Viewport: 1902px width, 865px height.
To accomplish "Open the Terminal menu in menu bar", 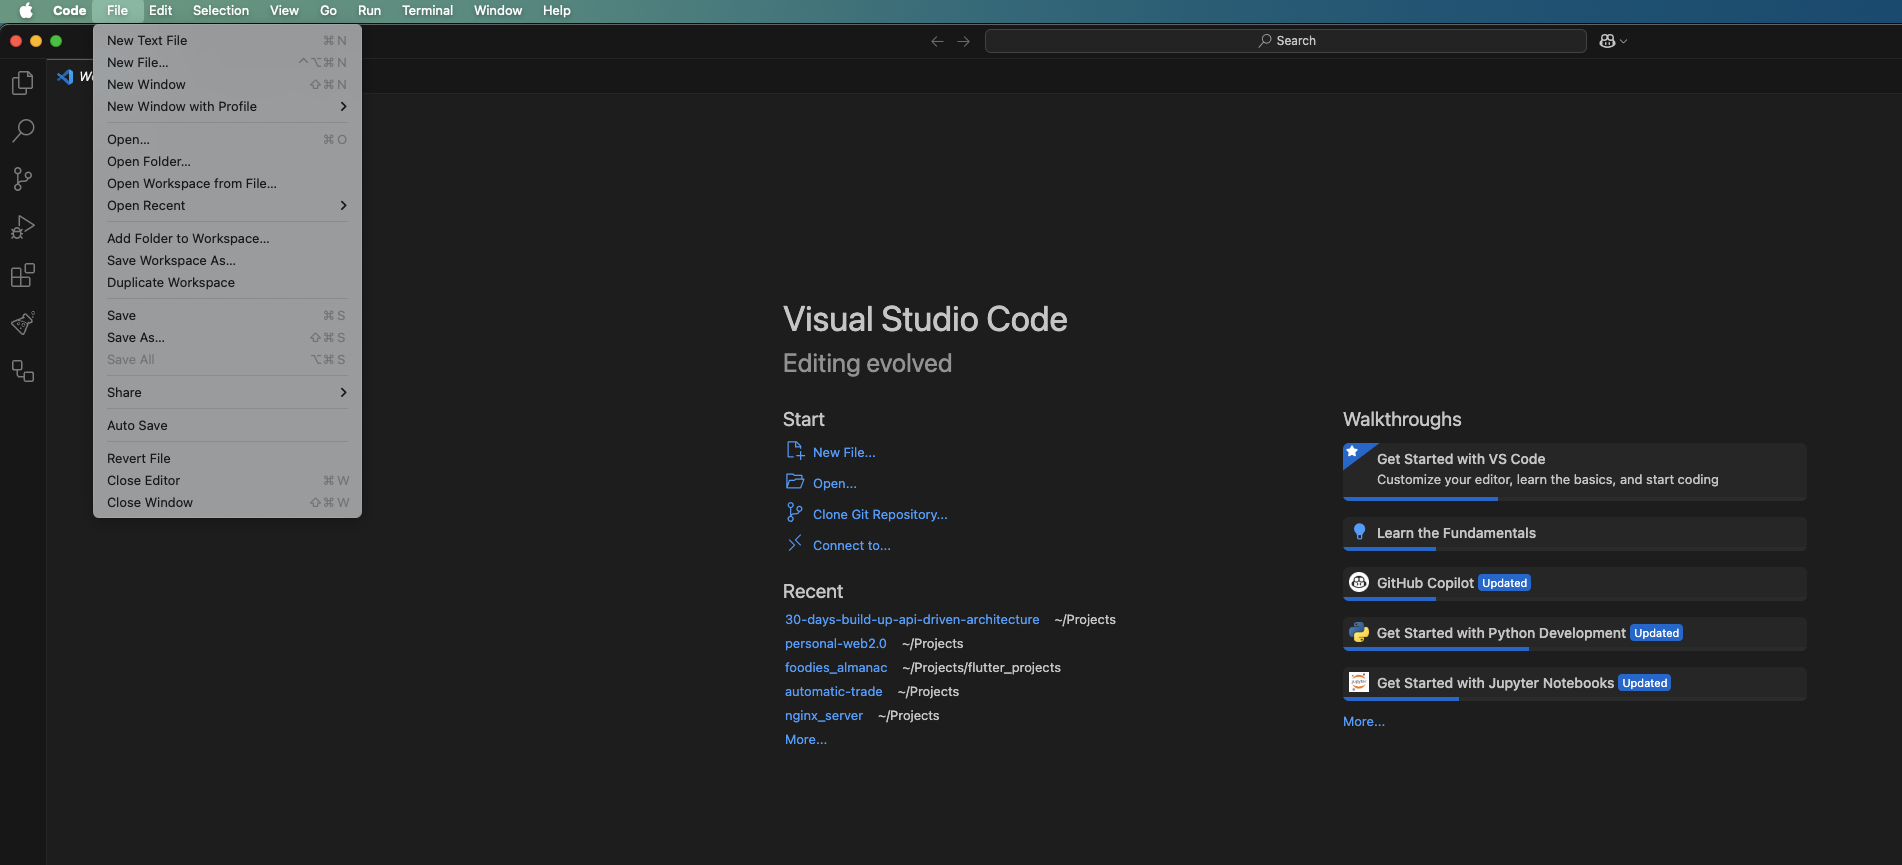I will pos(427,10).
